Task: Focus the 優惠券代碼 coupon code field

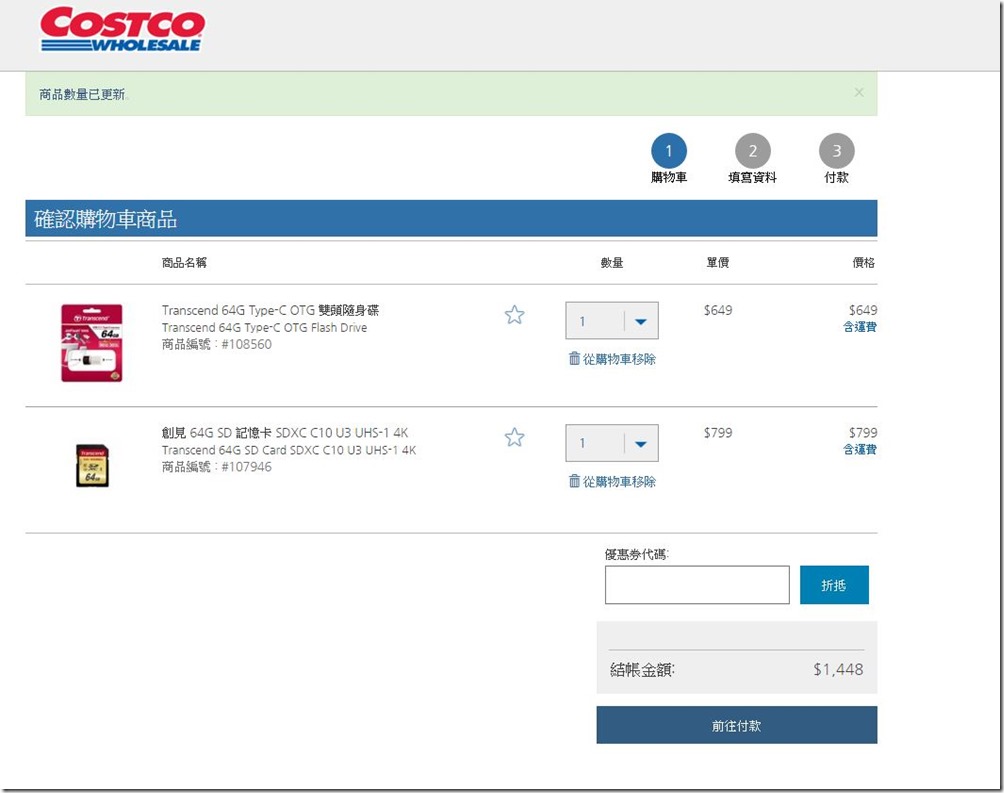Action: pos(697,584)
